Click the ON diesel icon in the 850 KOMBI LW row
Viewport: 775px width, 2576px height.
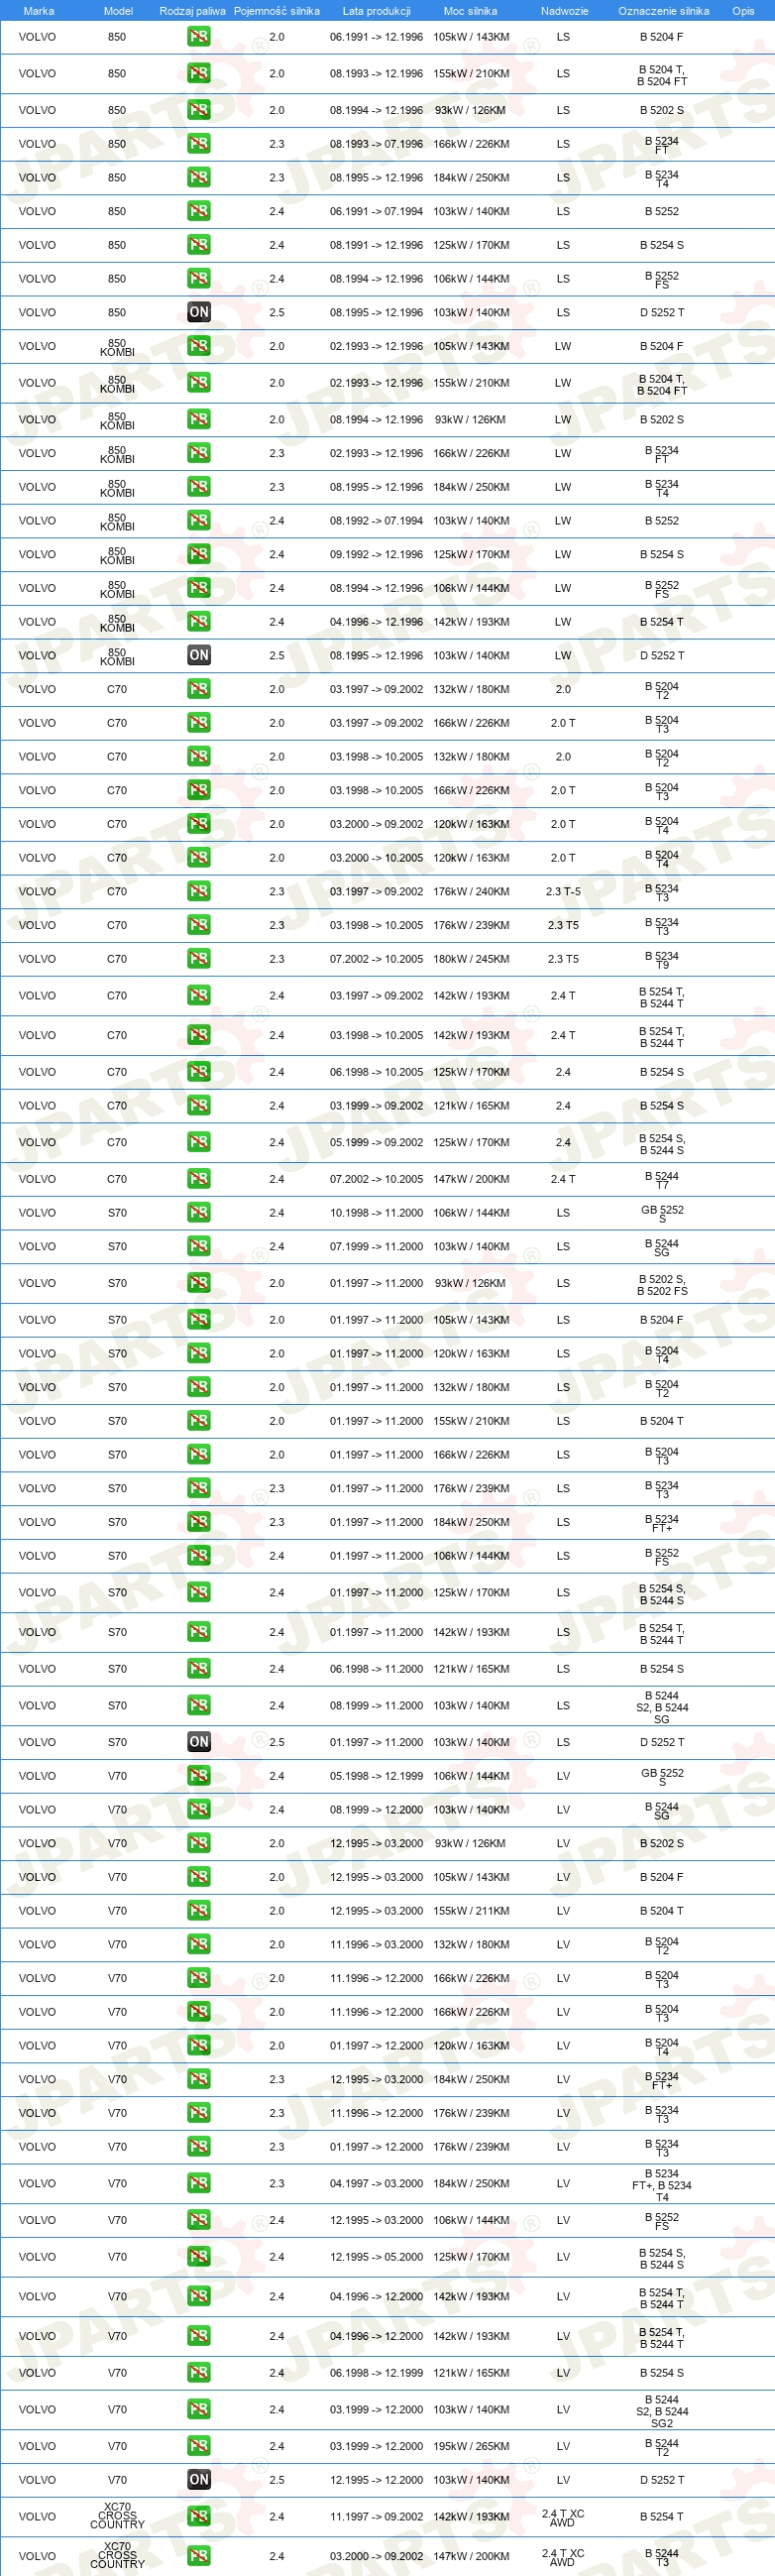click(199, 655)
